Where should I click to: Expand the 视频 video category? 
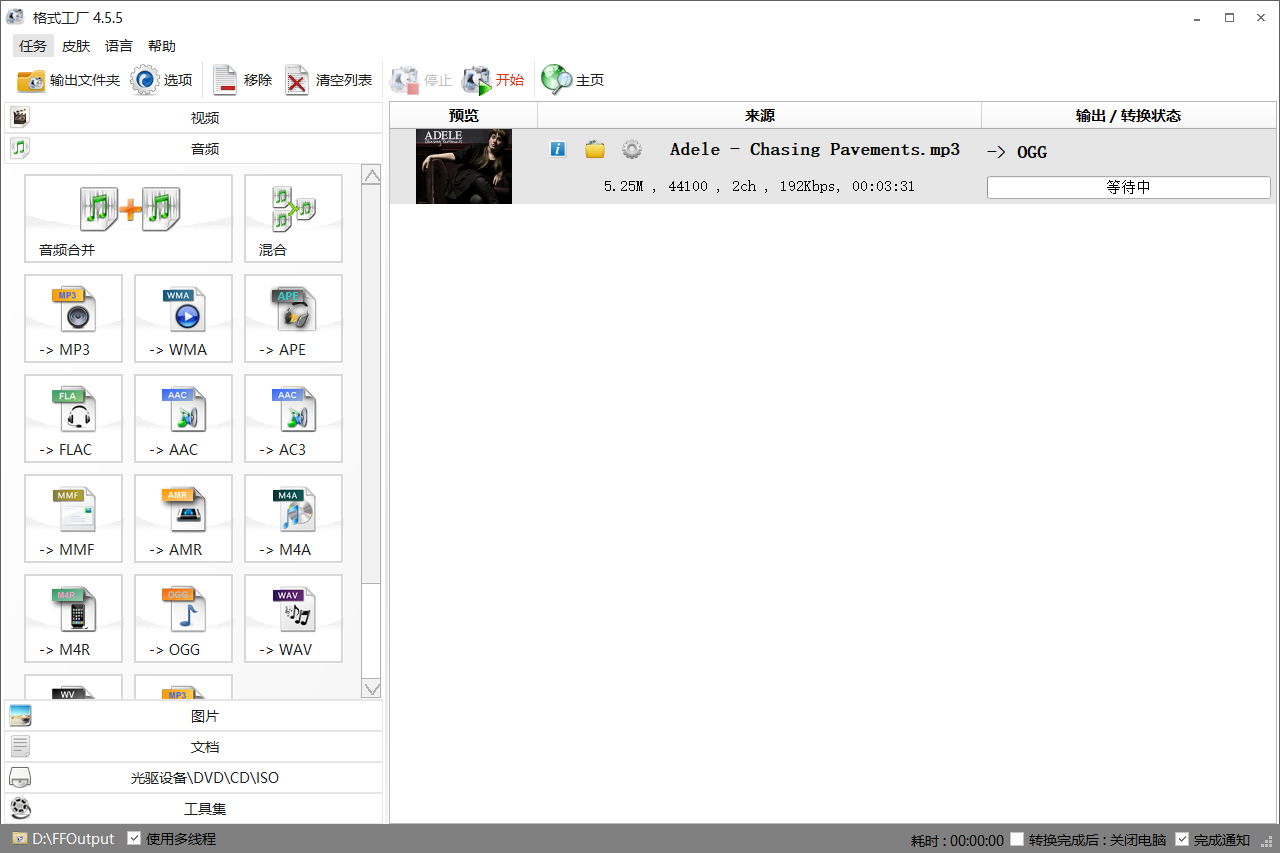(x=194, y=118)
